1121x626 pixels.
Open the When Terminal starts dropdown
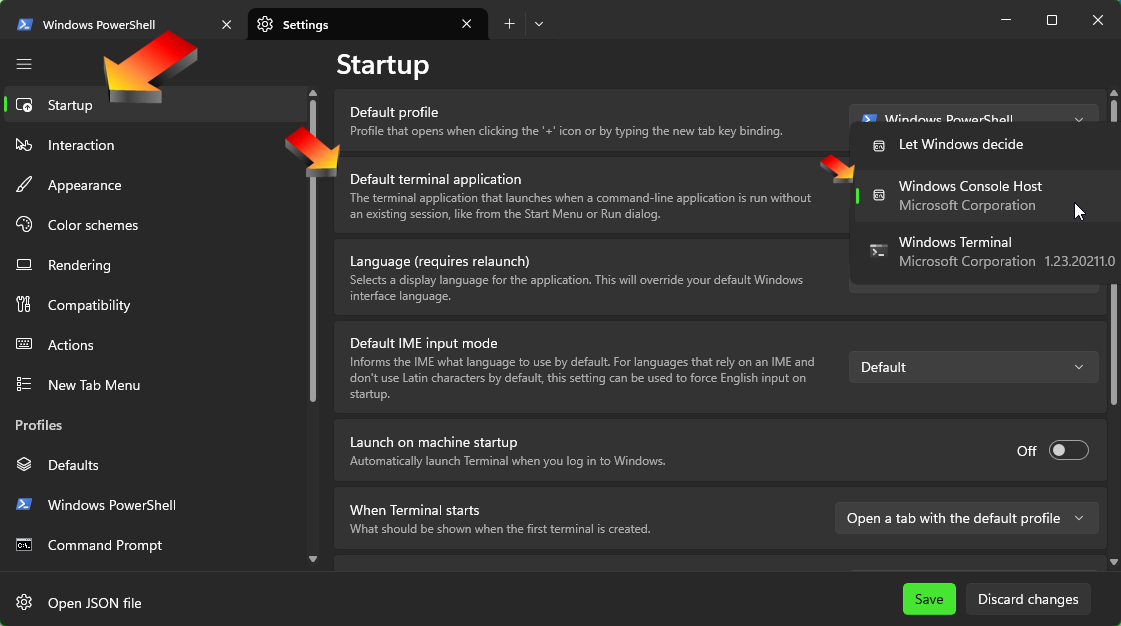pos(966,518)
